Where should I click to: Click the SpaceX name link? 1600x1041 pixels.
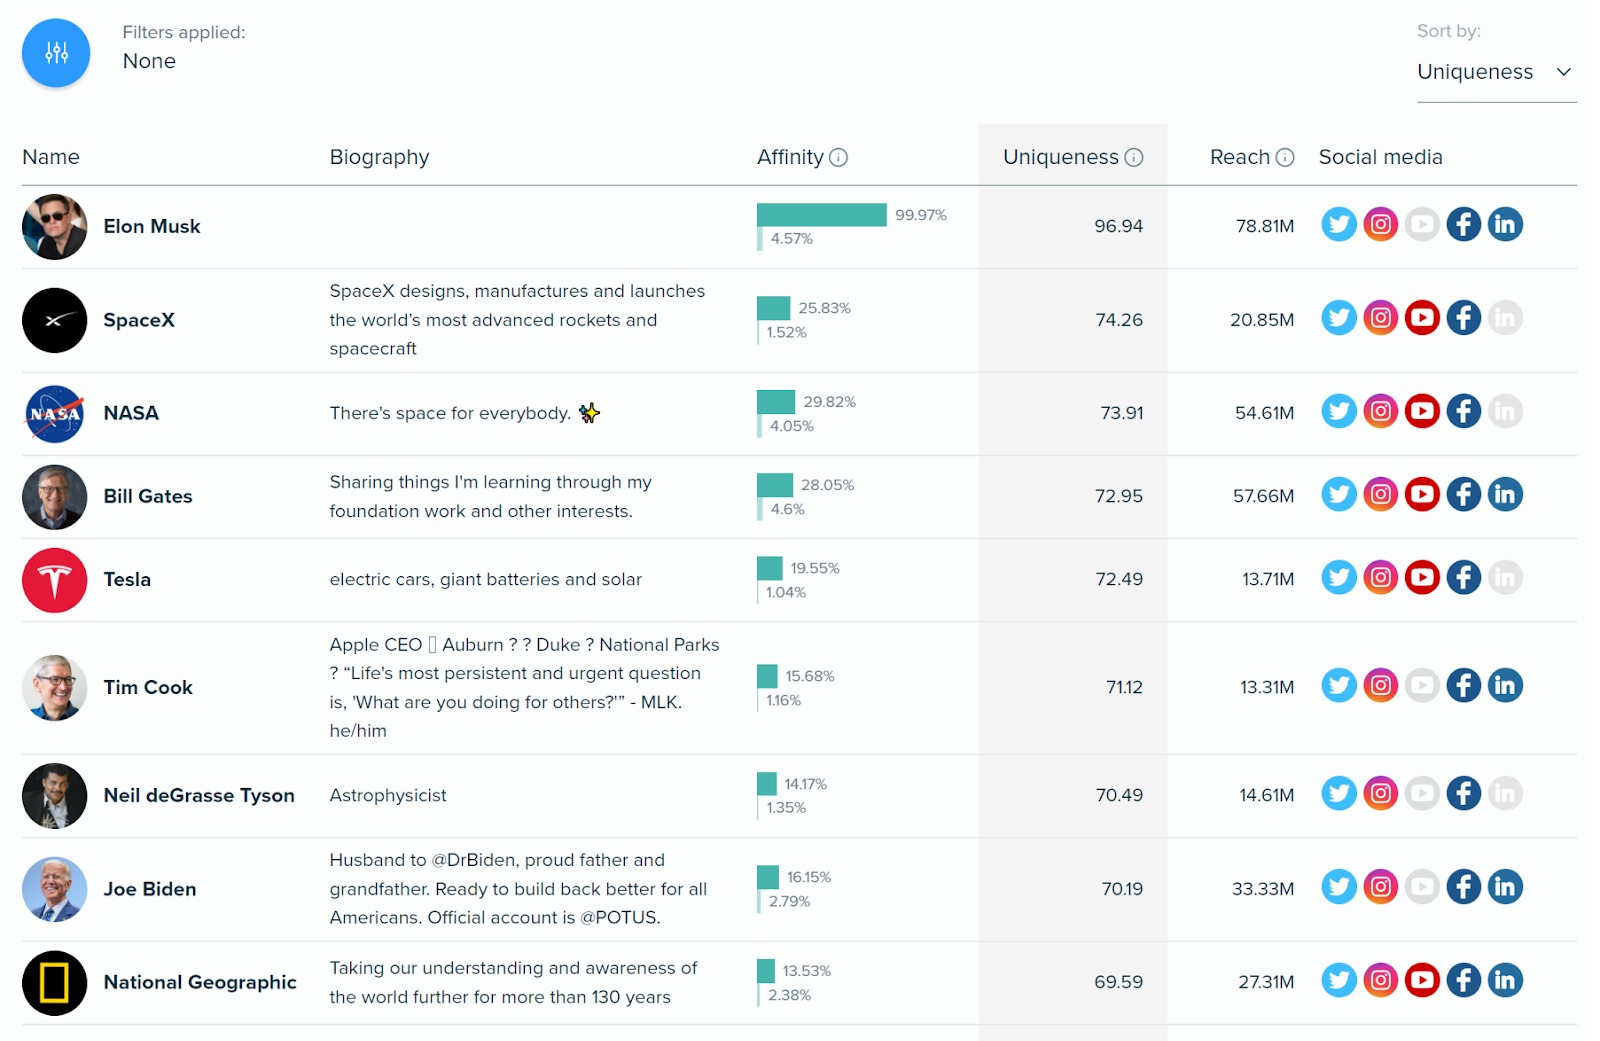tap(139, 320)
